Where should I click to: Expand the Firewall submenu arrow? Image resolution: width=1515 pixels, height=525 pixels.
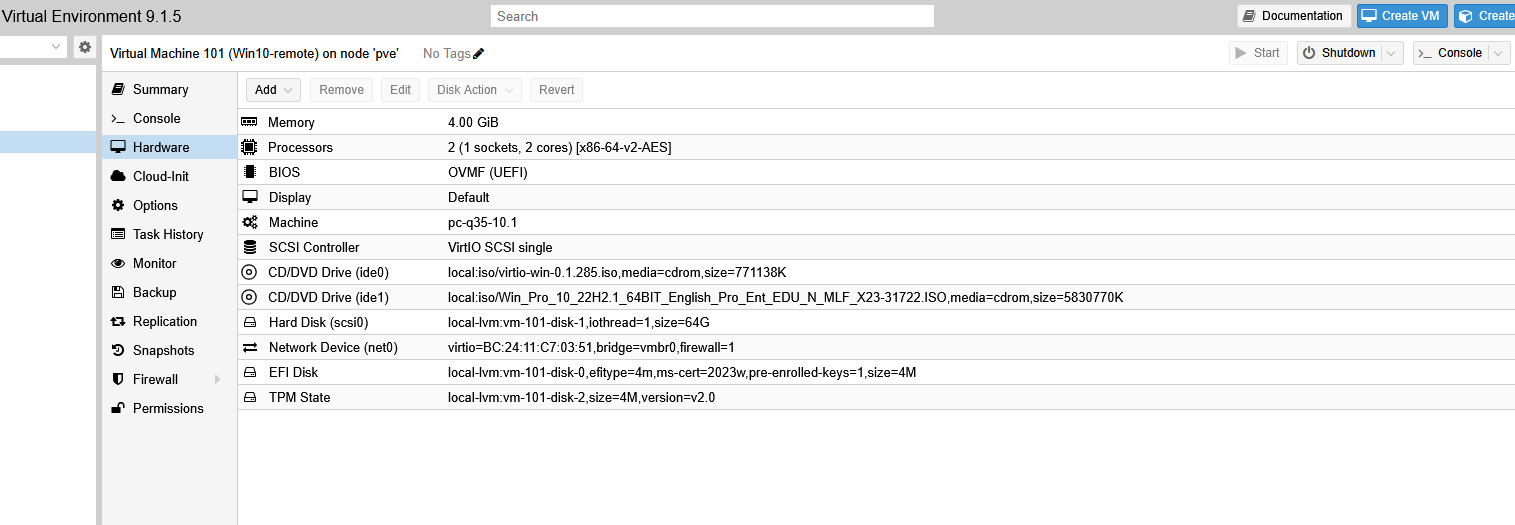[218, 379]
